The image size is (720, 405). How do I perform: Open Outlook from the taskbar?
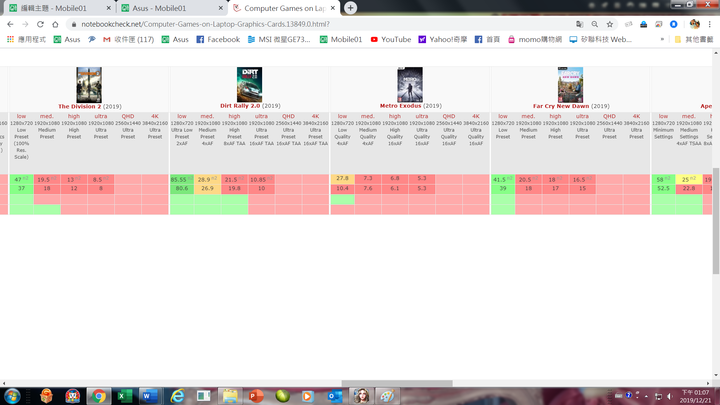335,396
